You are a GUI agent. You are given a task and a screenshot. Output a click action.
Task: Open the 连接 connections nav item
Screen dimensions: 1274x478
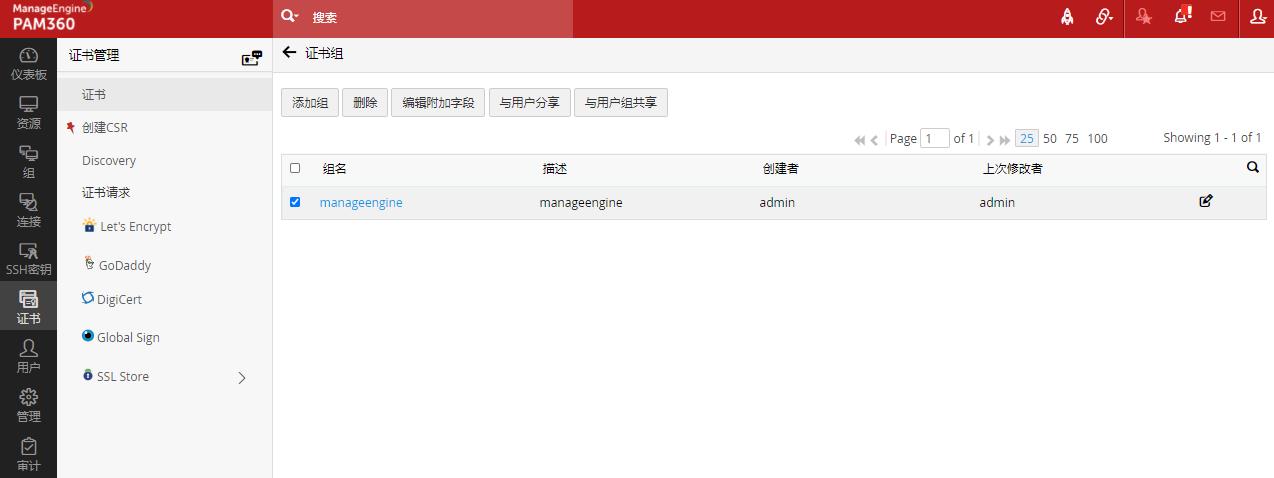28,211
